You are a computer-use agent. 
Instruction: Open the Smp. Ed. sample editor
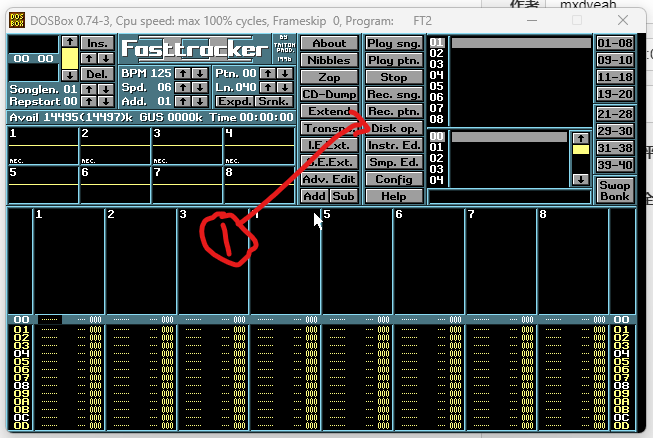[x=394, y=162]
